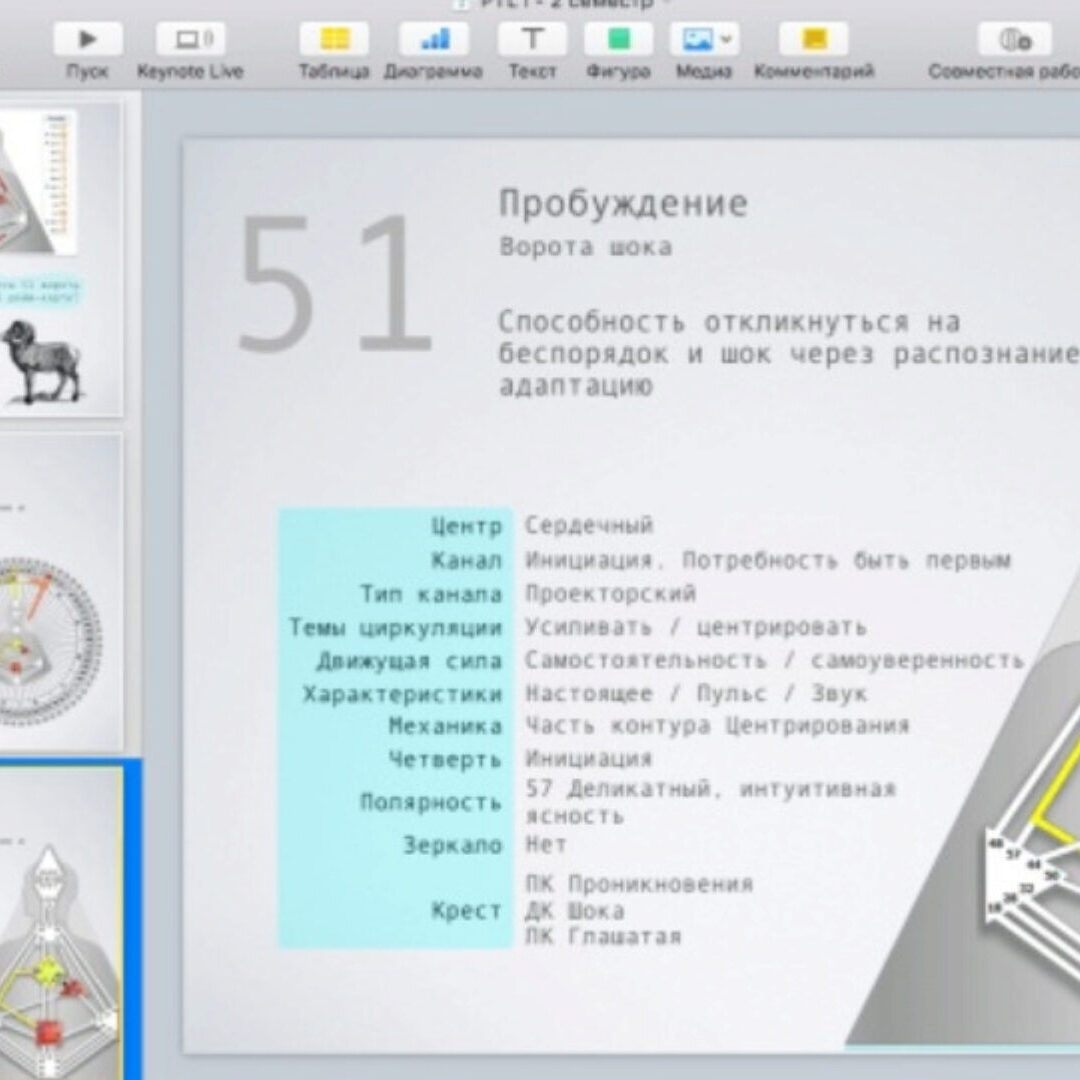
Task: Click the "Проекторский" value in the table
Action: point(610,594)
